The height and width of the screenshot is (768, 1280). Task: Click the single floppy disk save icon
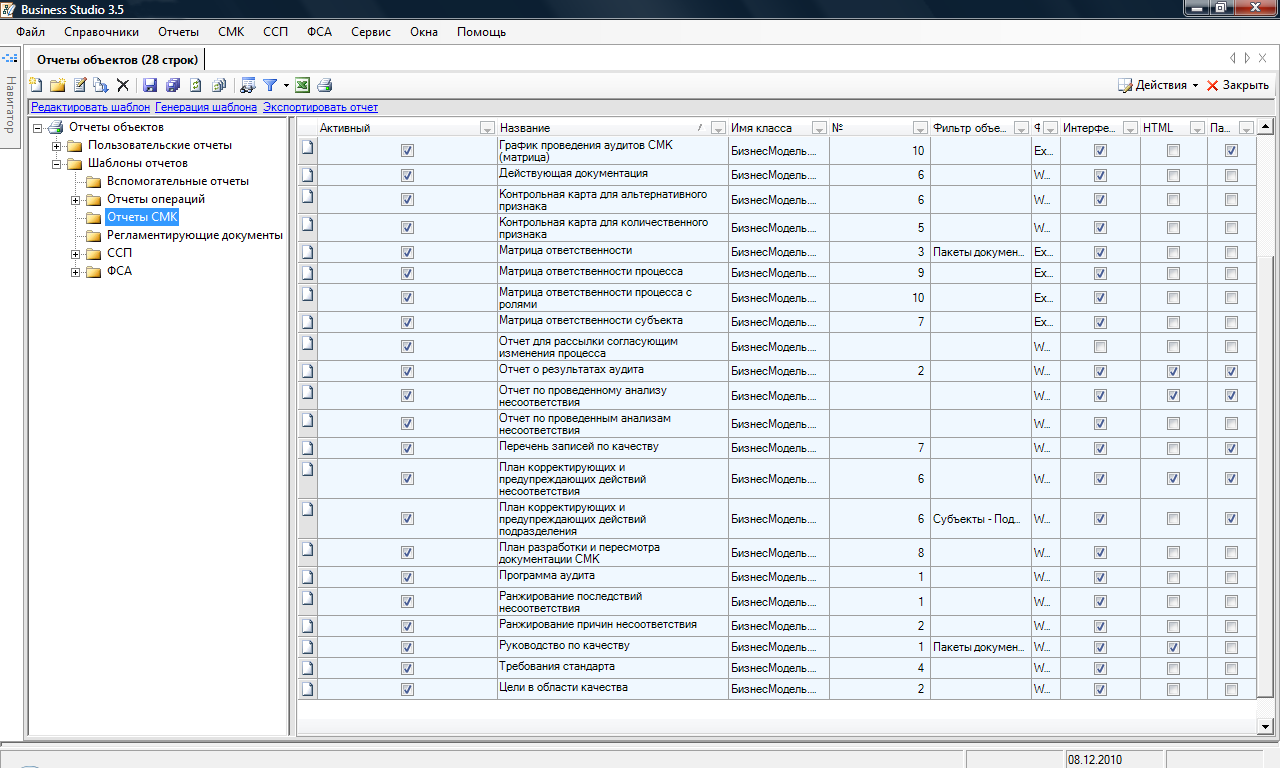[x=150, y=86]
